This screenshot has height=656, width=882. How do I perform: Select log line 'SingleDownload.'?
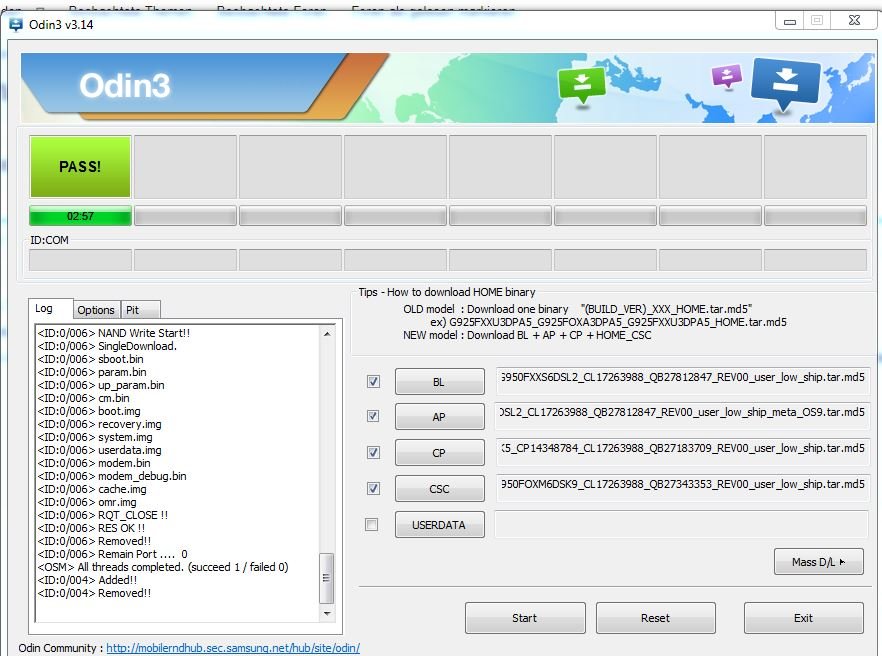pos(107,346)
